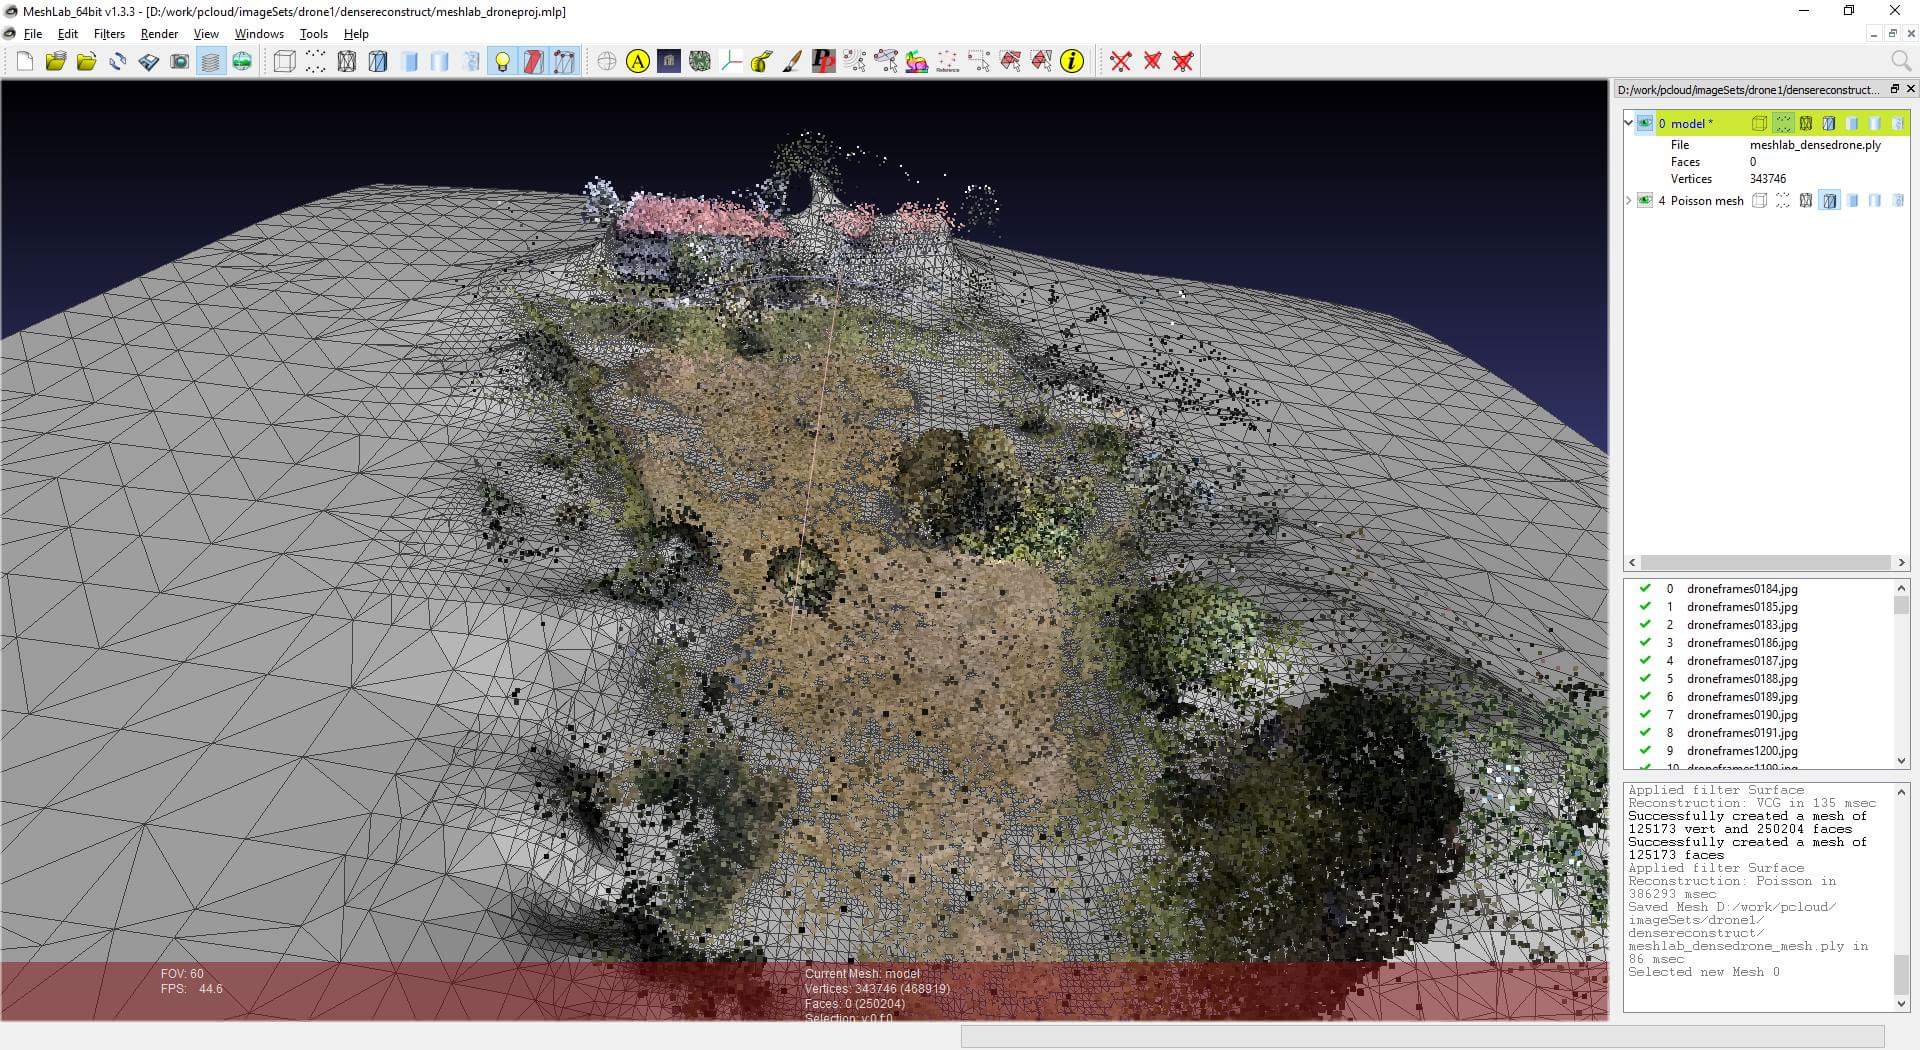Click Delete Selected Faces red X icon
Screen dimensions: 1920x1050
tap(1152, 62)
